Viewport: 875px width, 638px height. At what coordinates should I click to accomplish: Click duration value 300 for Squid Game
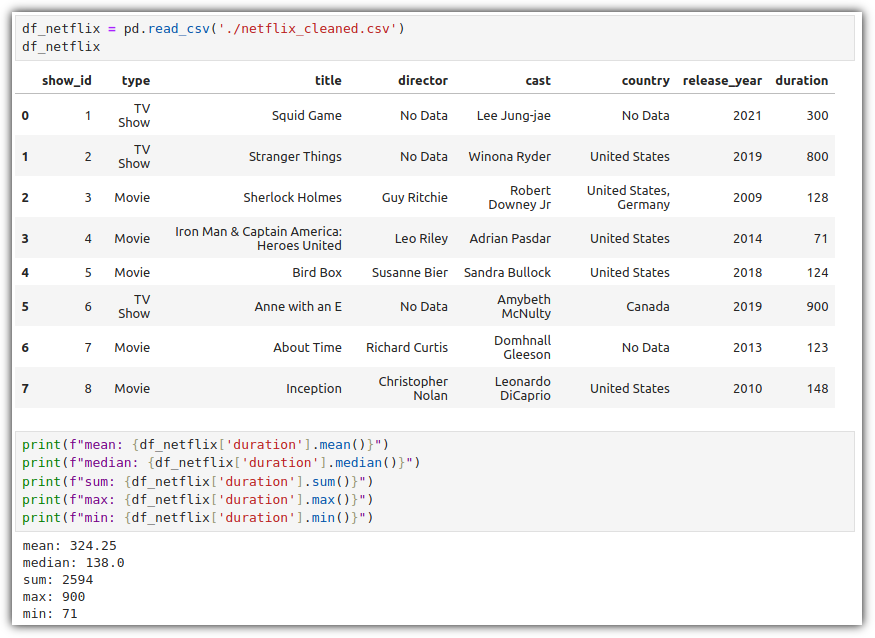pos(817,116)
